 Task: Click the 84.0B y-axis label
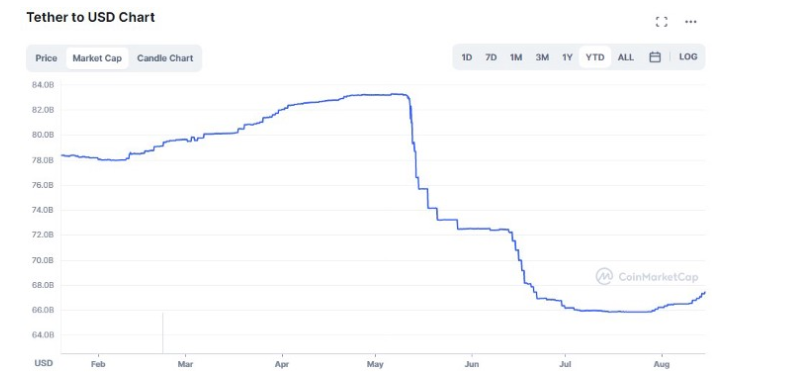pyautogui.click(x=43, y=85)
